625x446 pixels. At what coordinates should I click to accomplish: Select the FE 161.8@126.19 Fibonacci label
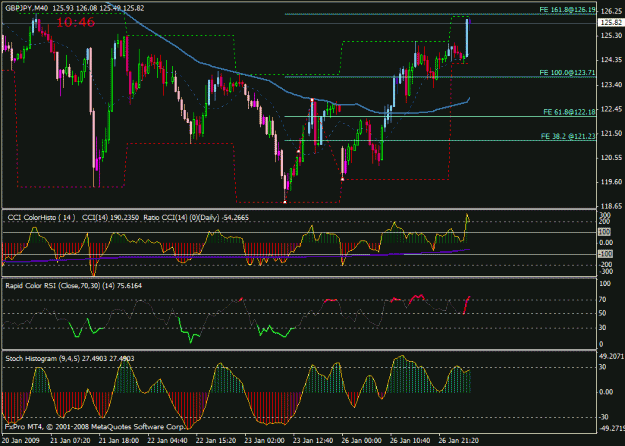(x=567, y=10)
